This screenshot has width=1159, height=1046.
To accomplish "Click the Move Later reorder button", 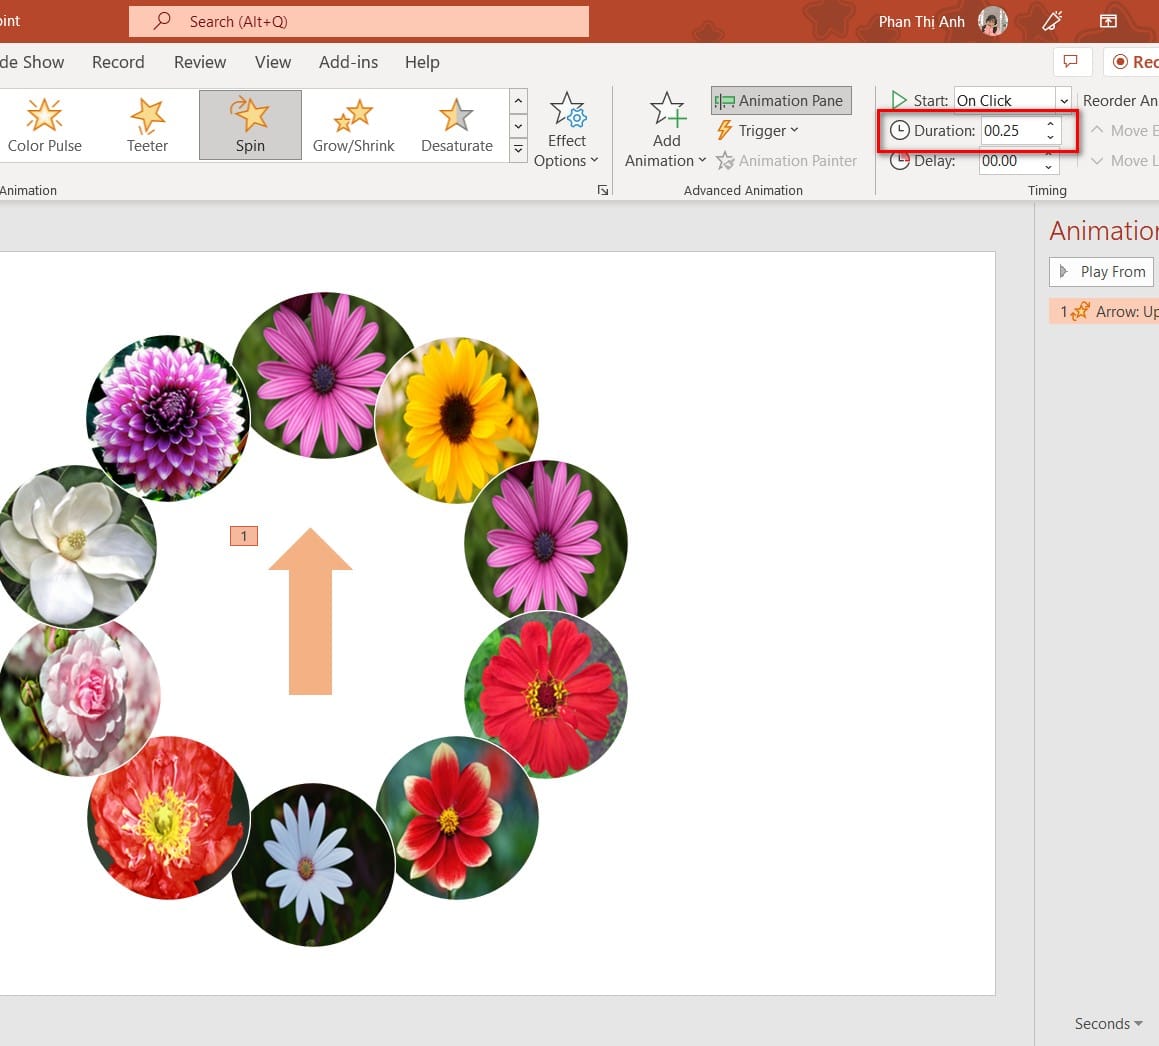I will pyautogui.click(x=1125, y=160).
